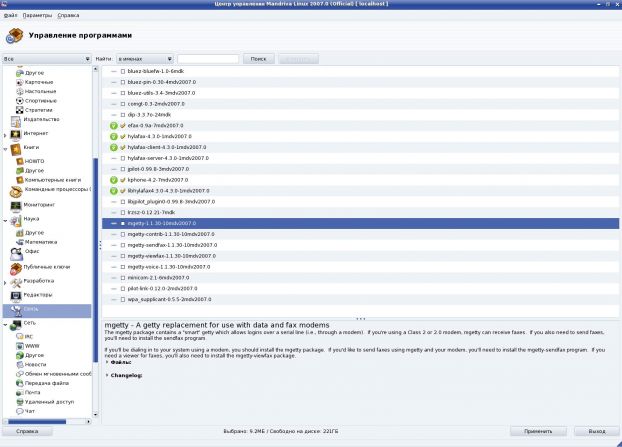
Task: Untick the hylafax-4.3.0 package checkbox
Action: 123,136
